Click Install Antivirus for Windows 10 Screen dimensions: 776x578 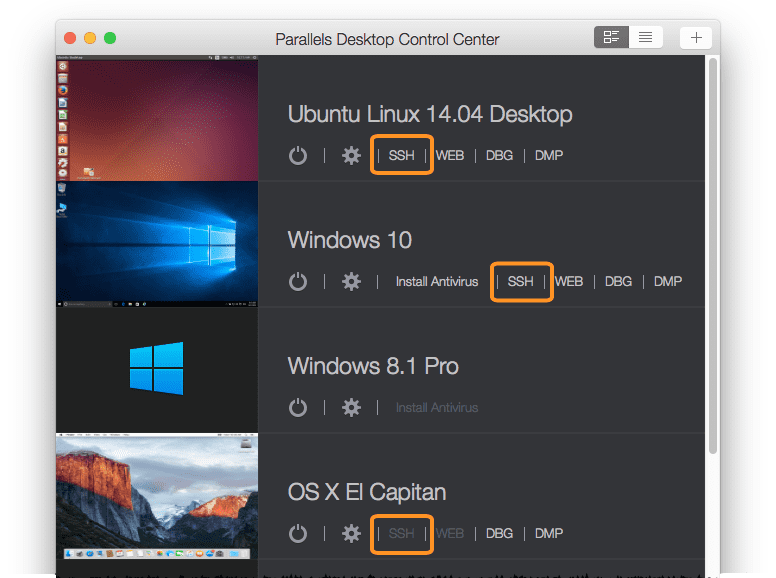tap(437, 282)
